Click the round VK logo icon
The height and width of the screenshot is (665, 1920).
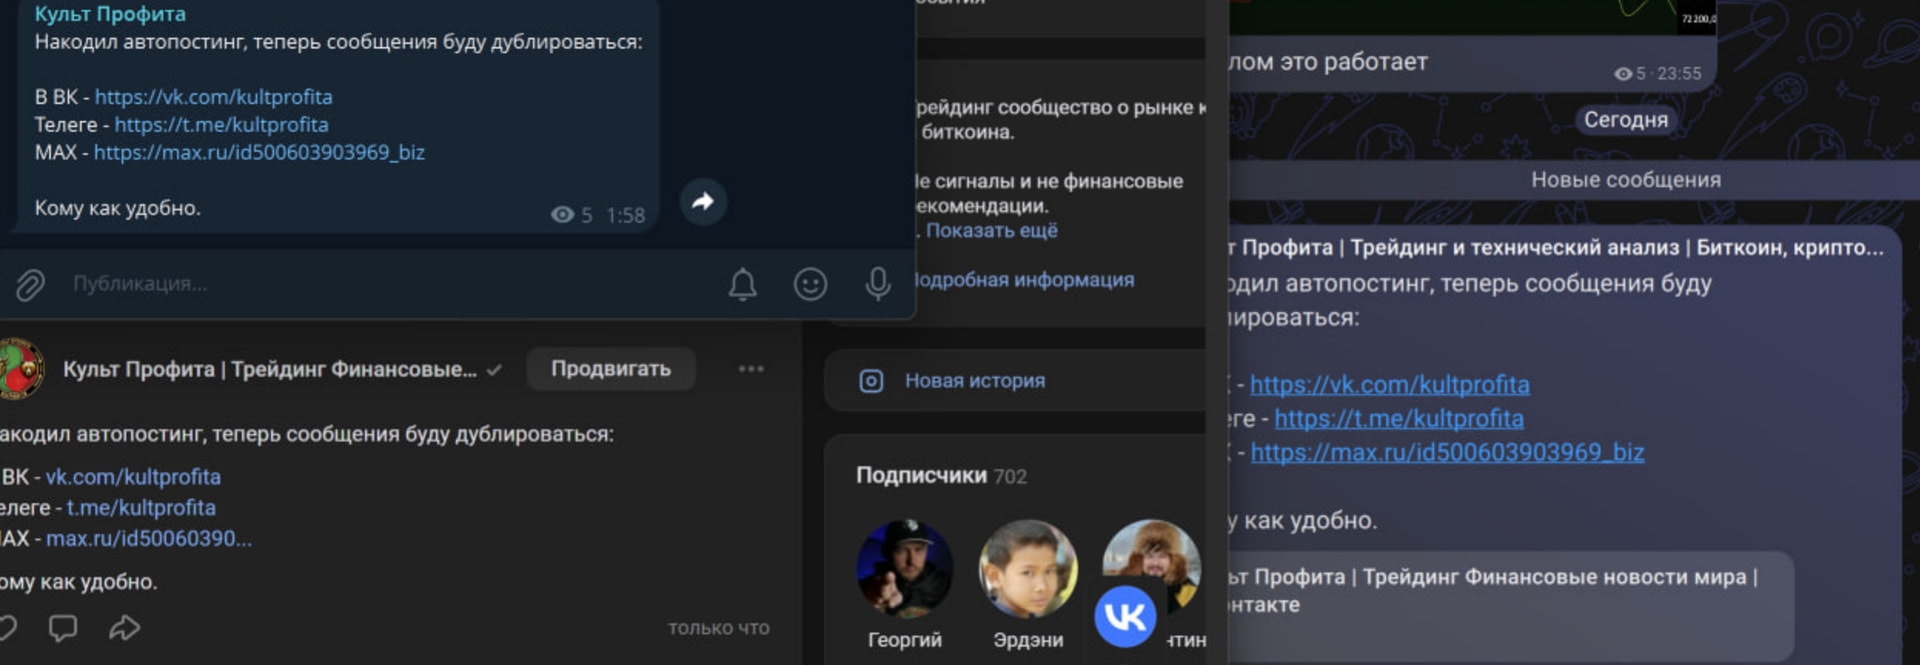point(1125,617)
